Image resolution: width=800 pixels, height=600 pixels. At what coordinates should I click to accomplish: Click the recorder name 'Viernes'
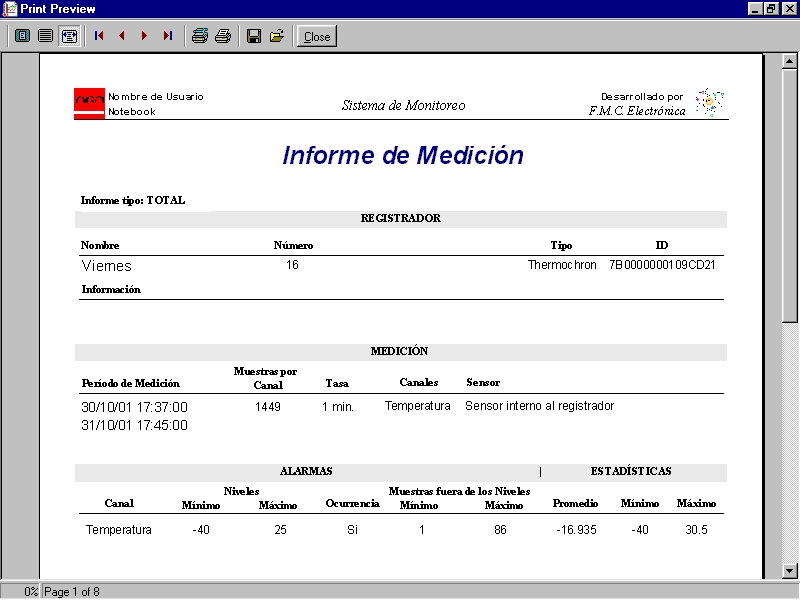click(107, 266)
